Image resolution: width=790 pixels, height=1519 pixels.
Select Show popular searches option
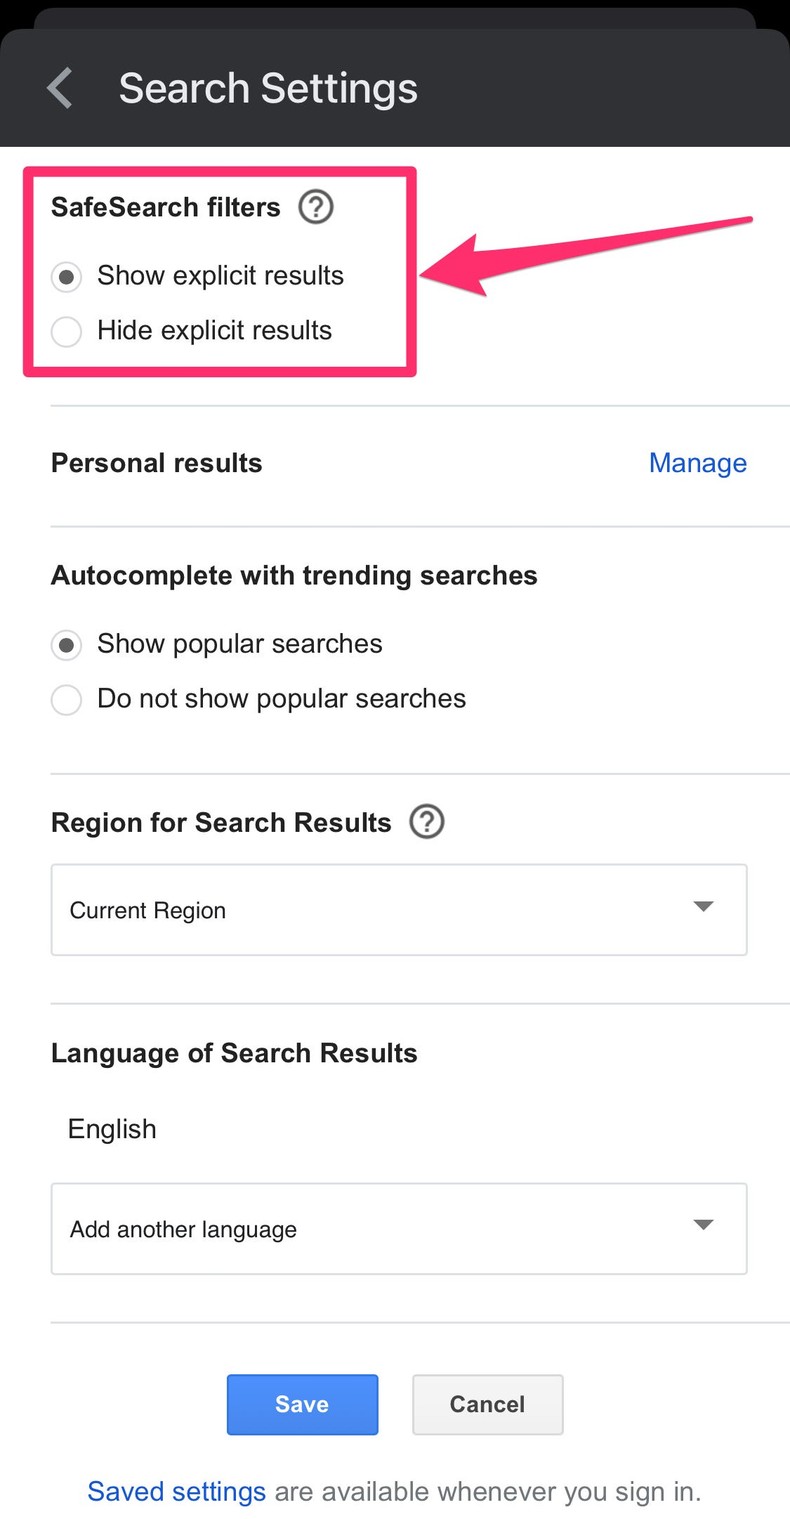(66, 644)
